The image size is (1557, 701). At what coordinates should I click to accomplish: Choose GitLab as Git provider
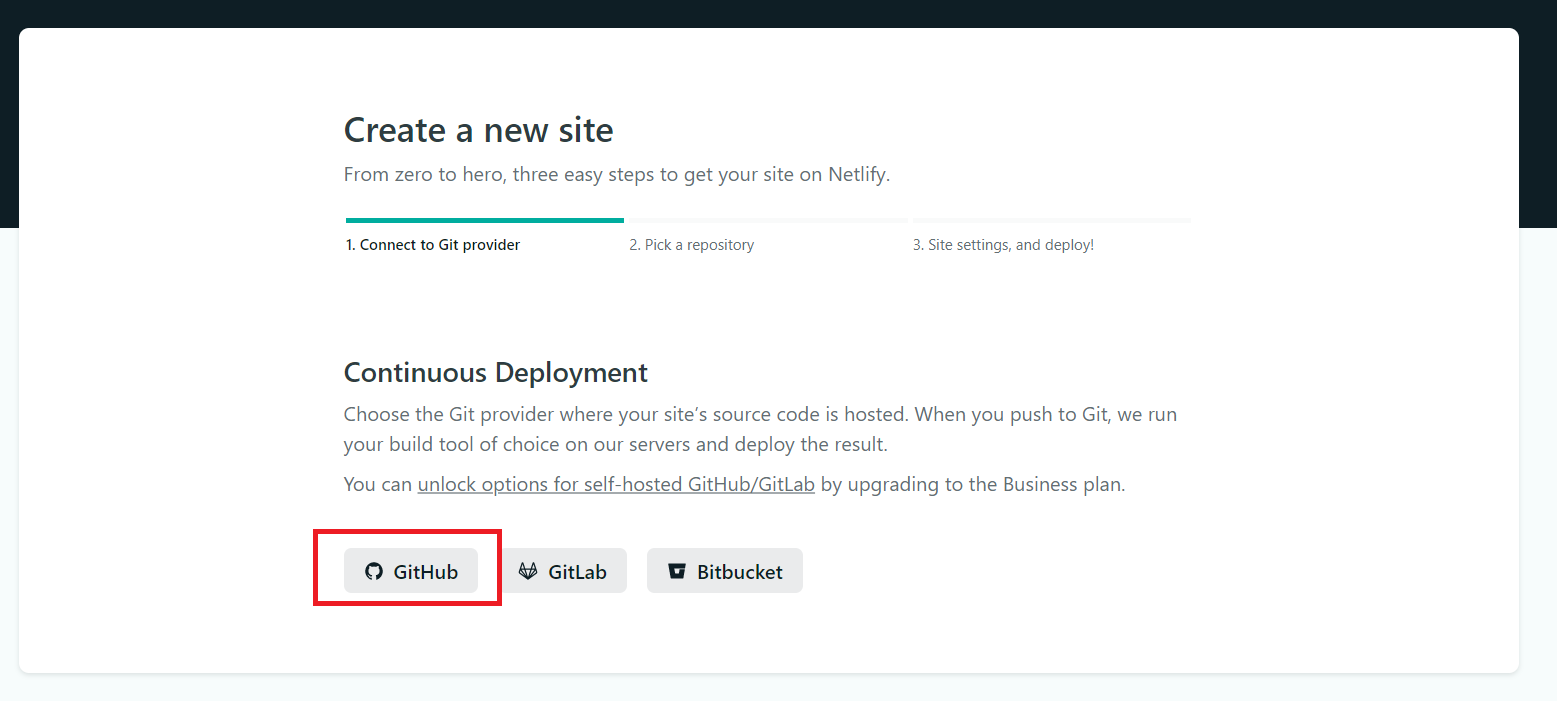coord(563,571)
